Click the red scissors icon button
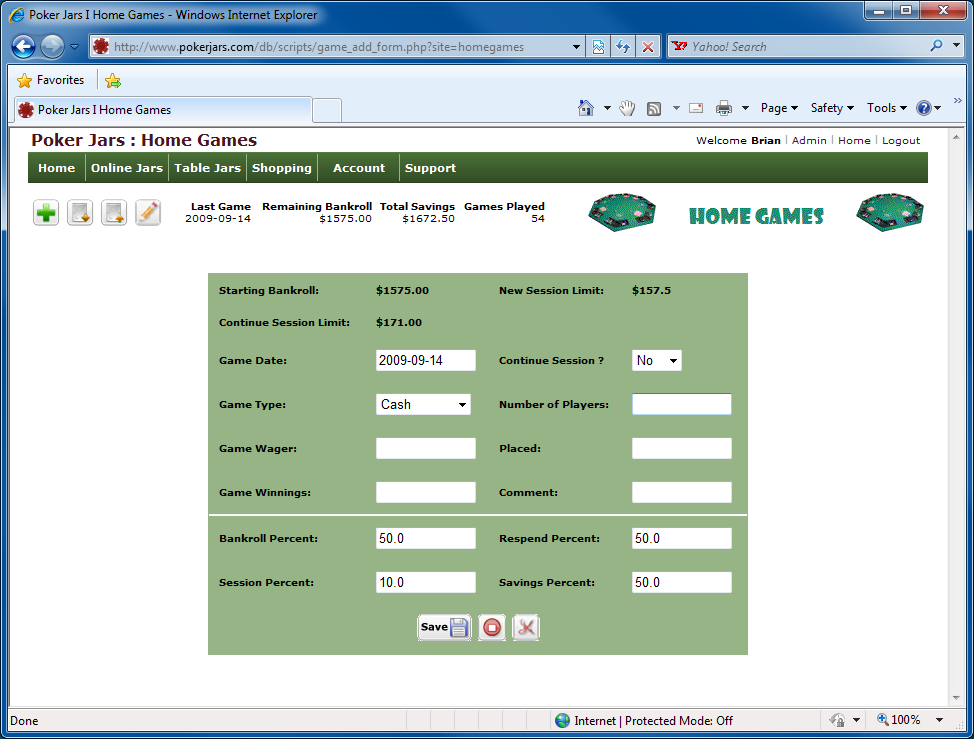The width and height of the screenshot is (974, 739). tap(526, 627)
